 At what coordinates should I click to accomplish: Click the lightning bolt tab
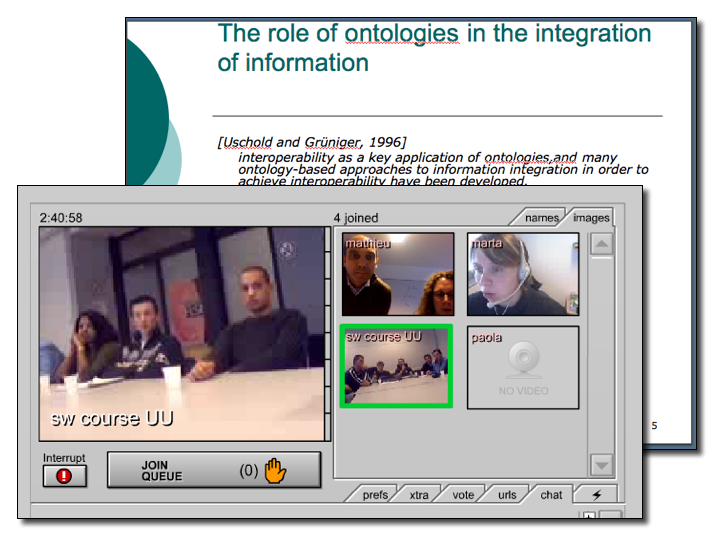[x=597, y=495]
